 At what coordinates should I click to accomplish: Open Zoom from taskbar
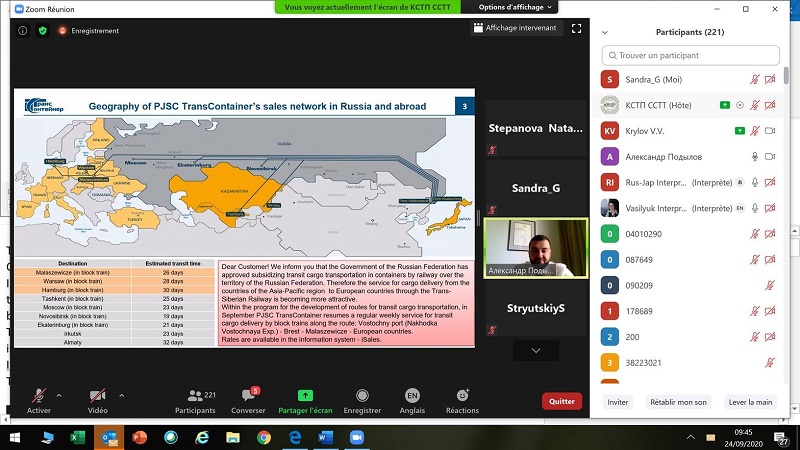coord(357,438)
